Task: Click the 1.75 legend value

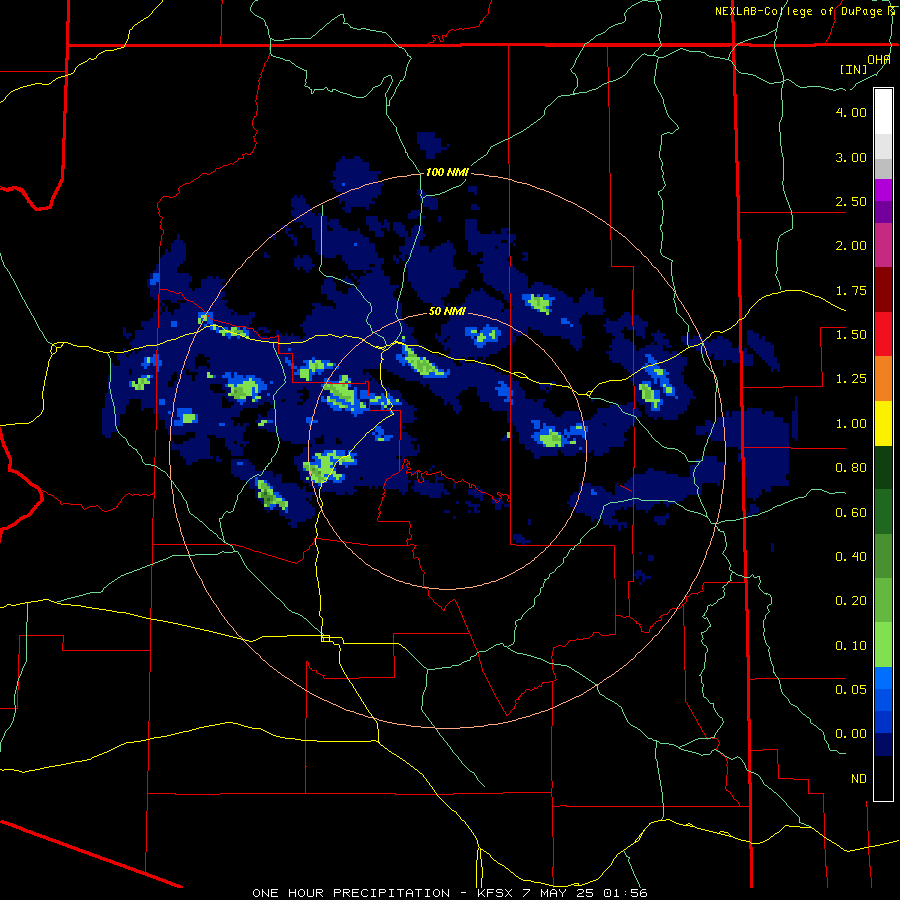Action: point(851,290)
